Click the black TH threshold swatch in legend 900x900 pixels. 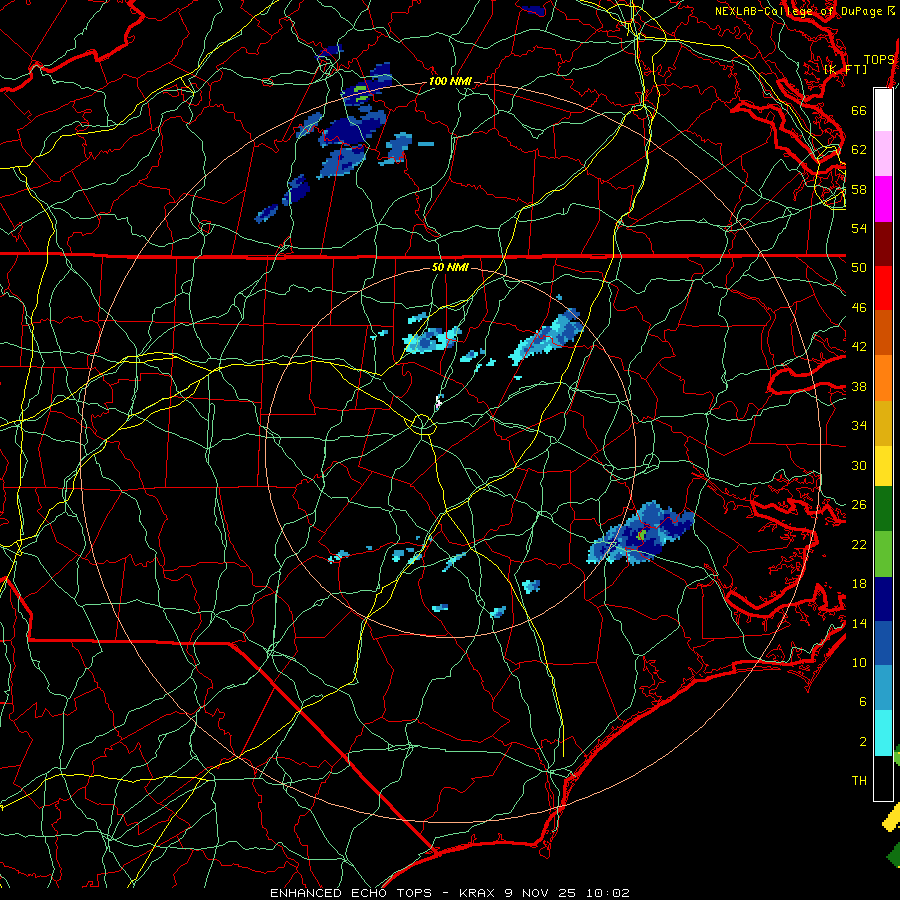point(883,778)
